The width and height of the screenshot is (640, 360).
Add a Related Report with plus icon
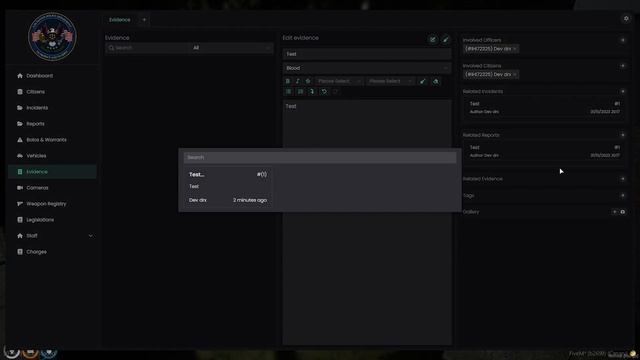(622, 135)
